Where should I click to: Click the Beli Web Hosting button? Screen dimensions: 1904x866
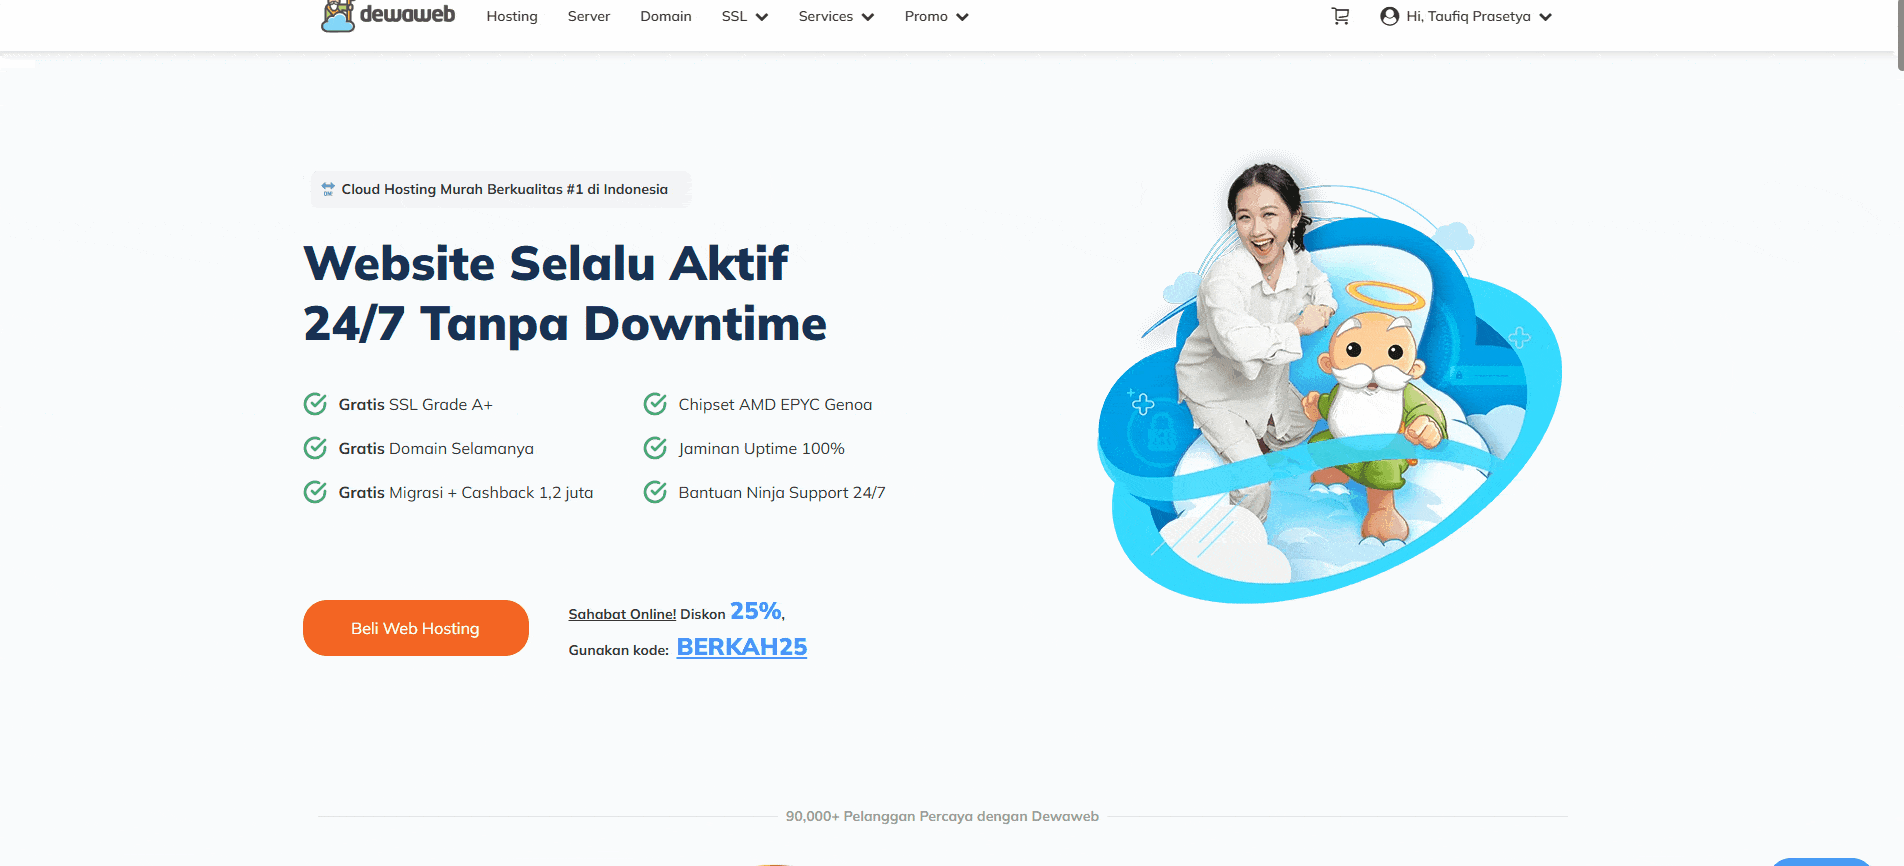pyautogui.click(x=416, y=628)
